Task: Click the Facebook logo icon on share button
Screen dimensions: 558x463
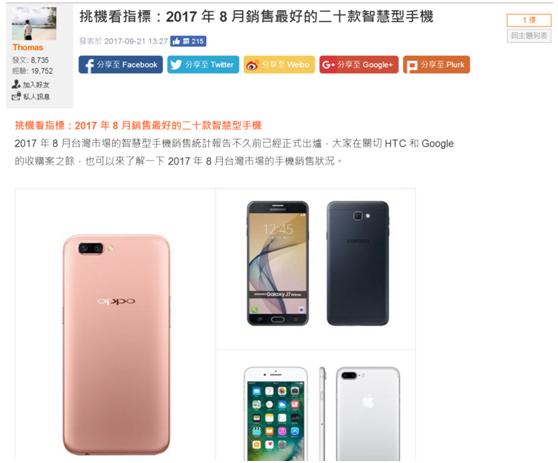Action: [x=89, y=65]
